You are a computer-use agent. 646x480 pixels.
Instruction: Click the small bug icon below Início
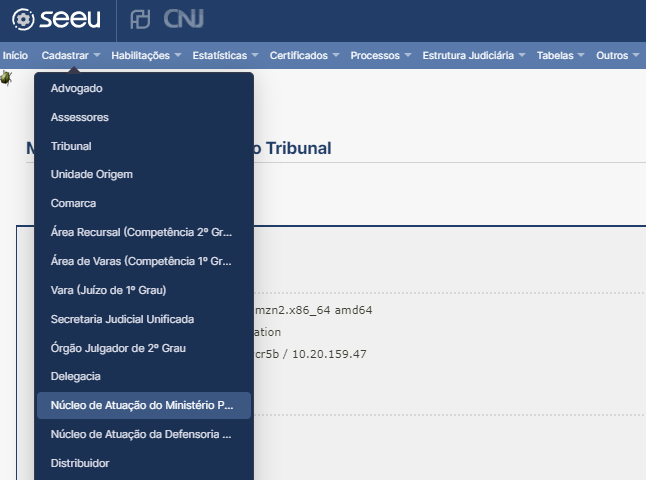(x=7, y=77)
